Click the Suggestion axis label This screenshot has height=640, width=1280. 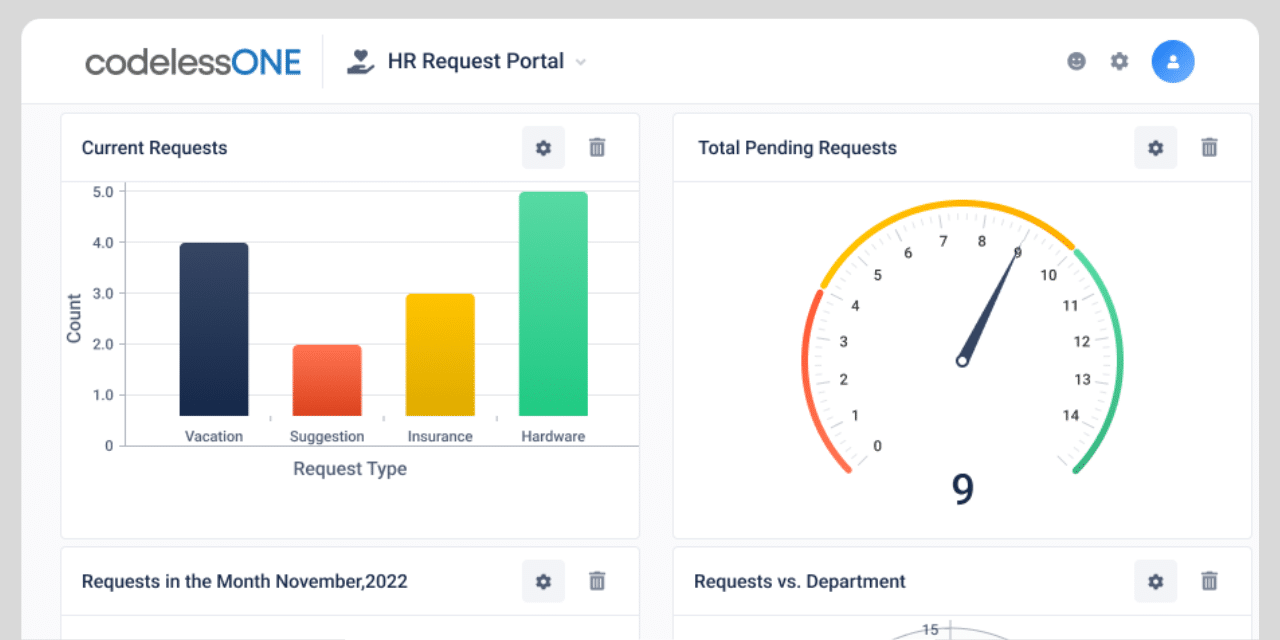[327, 436]
